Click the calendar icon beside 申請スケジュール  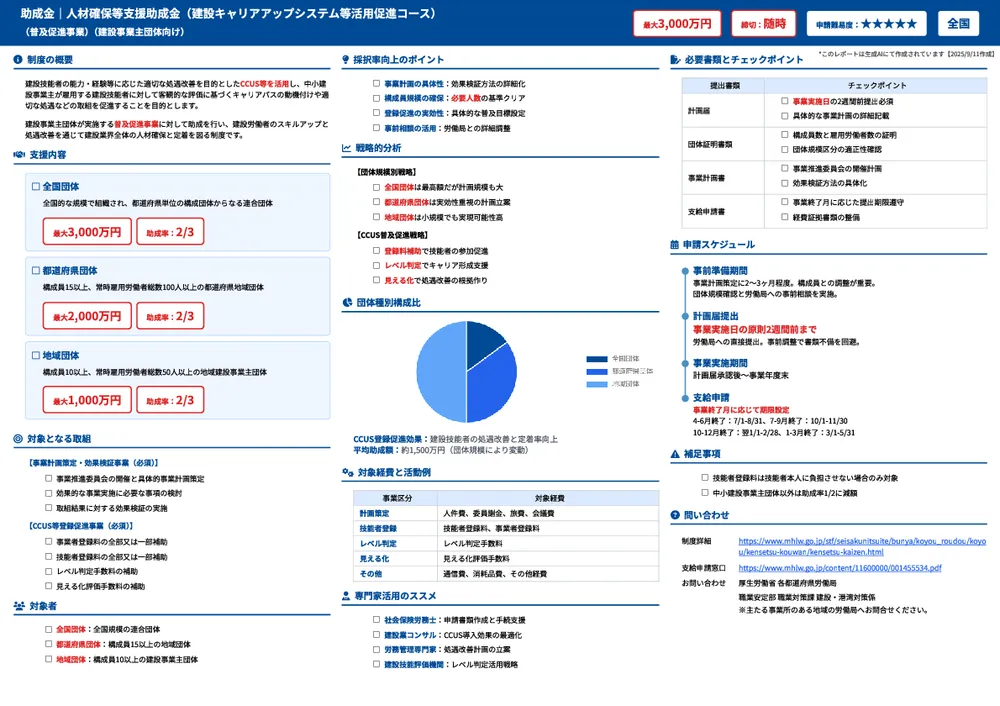click(675, 244)
